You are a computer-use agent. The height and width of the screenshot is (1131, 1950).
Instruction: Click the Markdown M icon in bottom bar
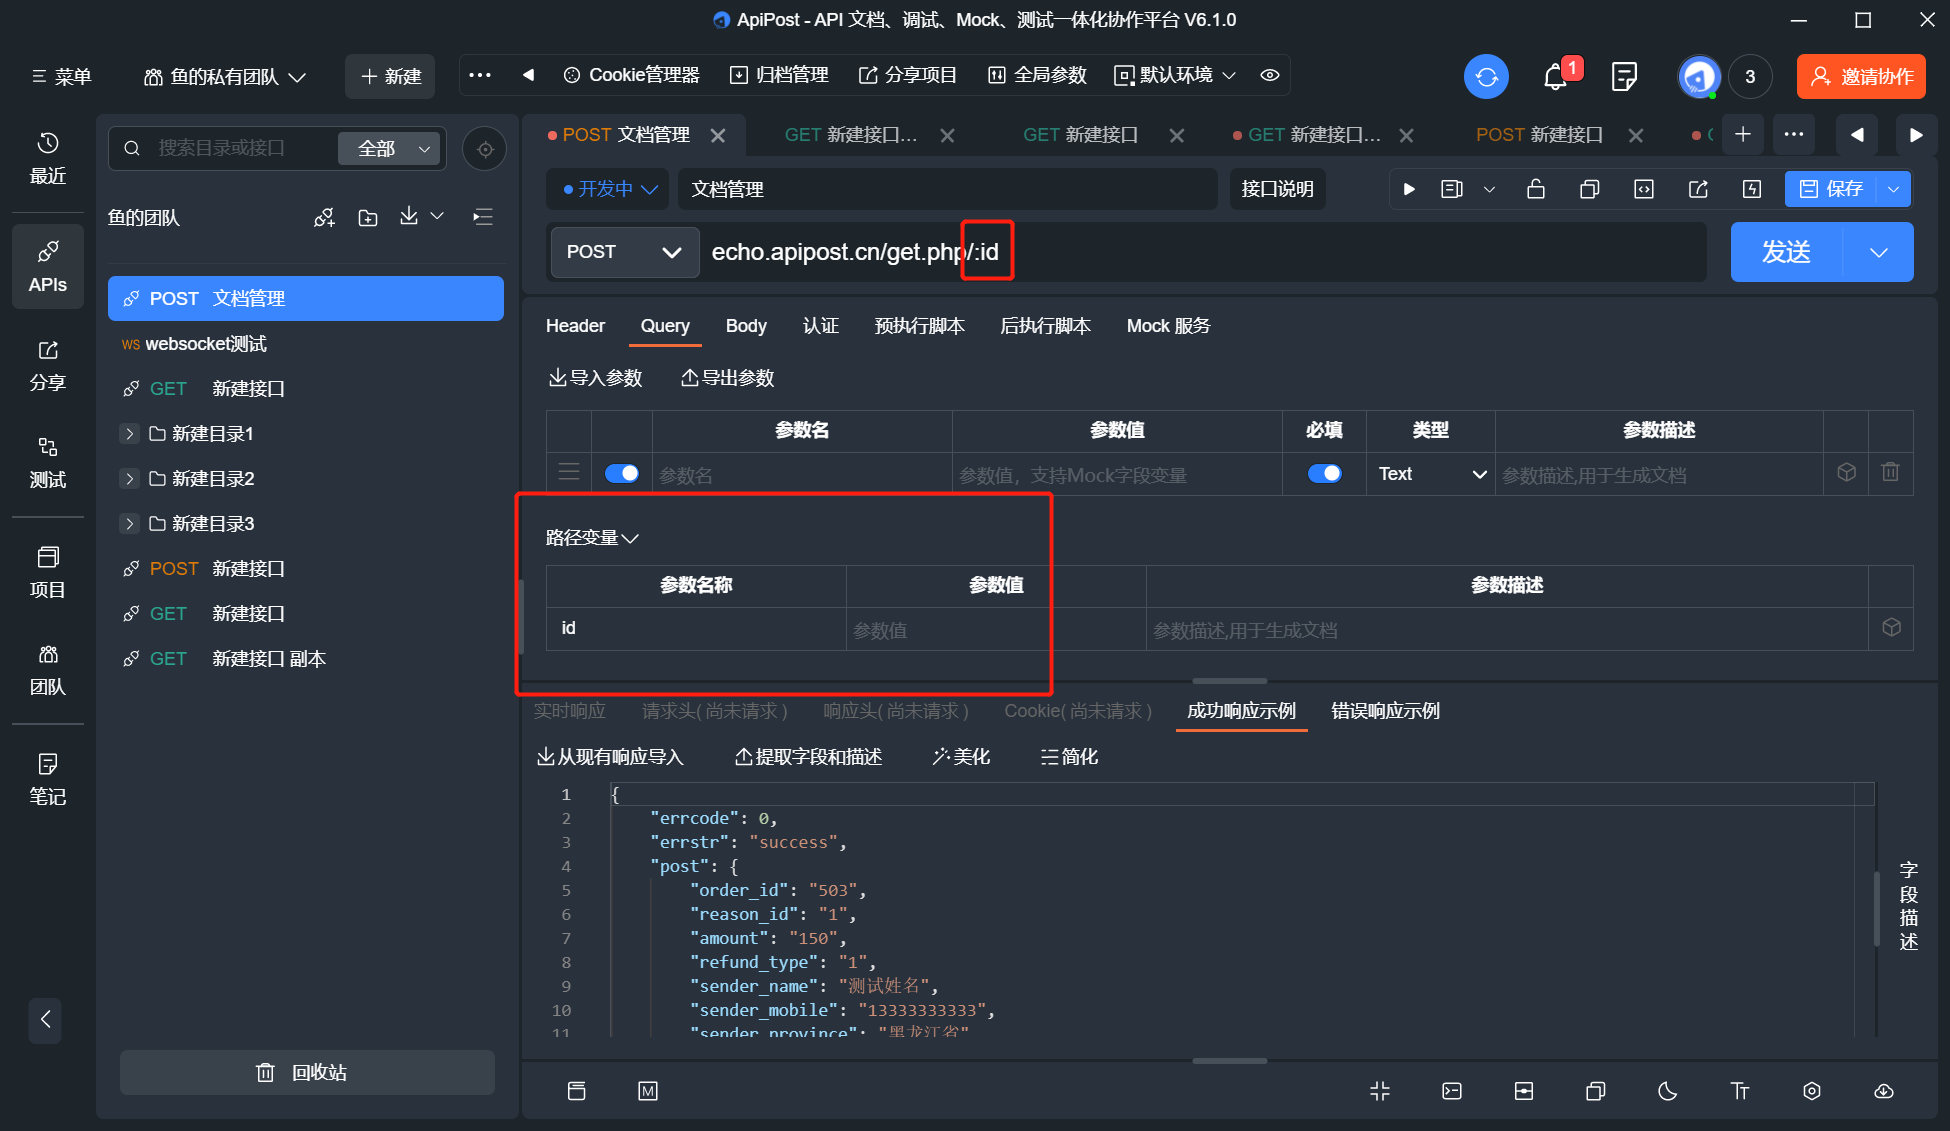(648, 1091)
